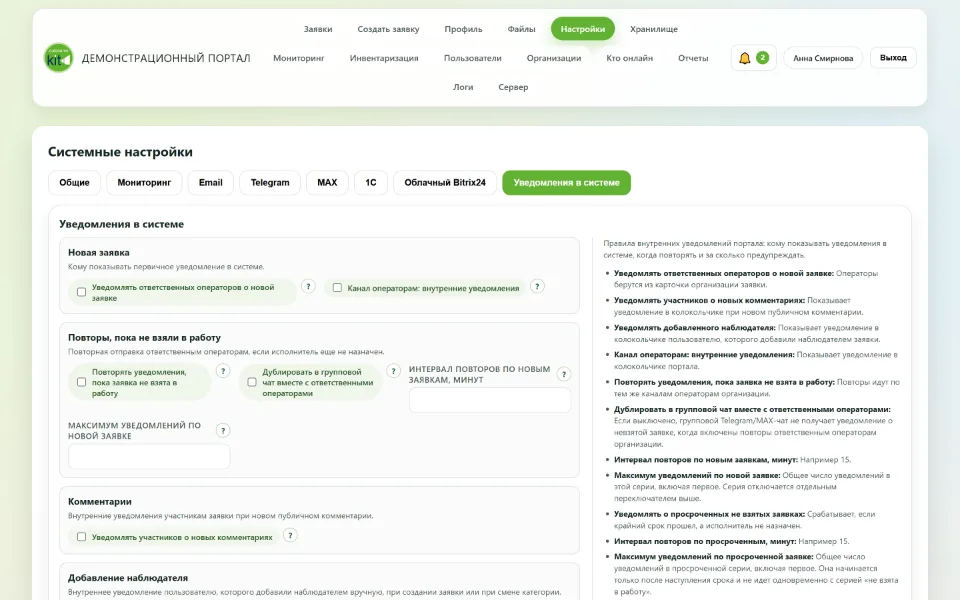Open Инвентаризация section
This screenshot has height=600, width=960.
[x=384, y=58]
